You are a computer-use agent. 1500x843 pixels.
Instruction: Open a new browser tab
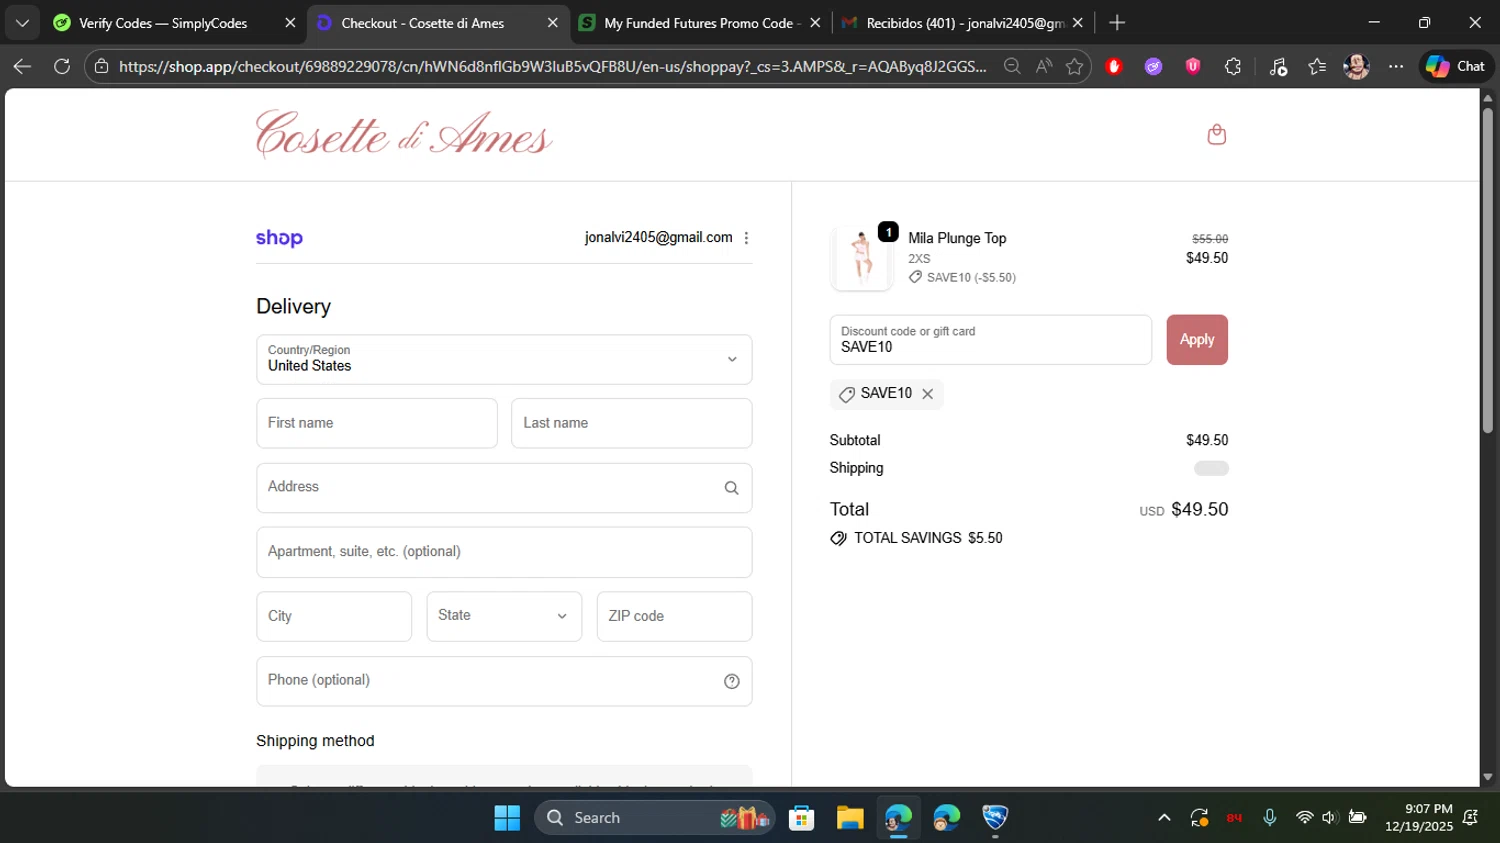click(x=1117, y=22)
